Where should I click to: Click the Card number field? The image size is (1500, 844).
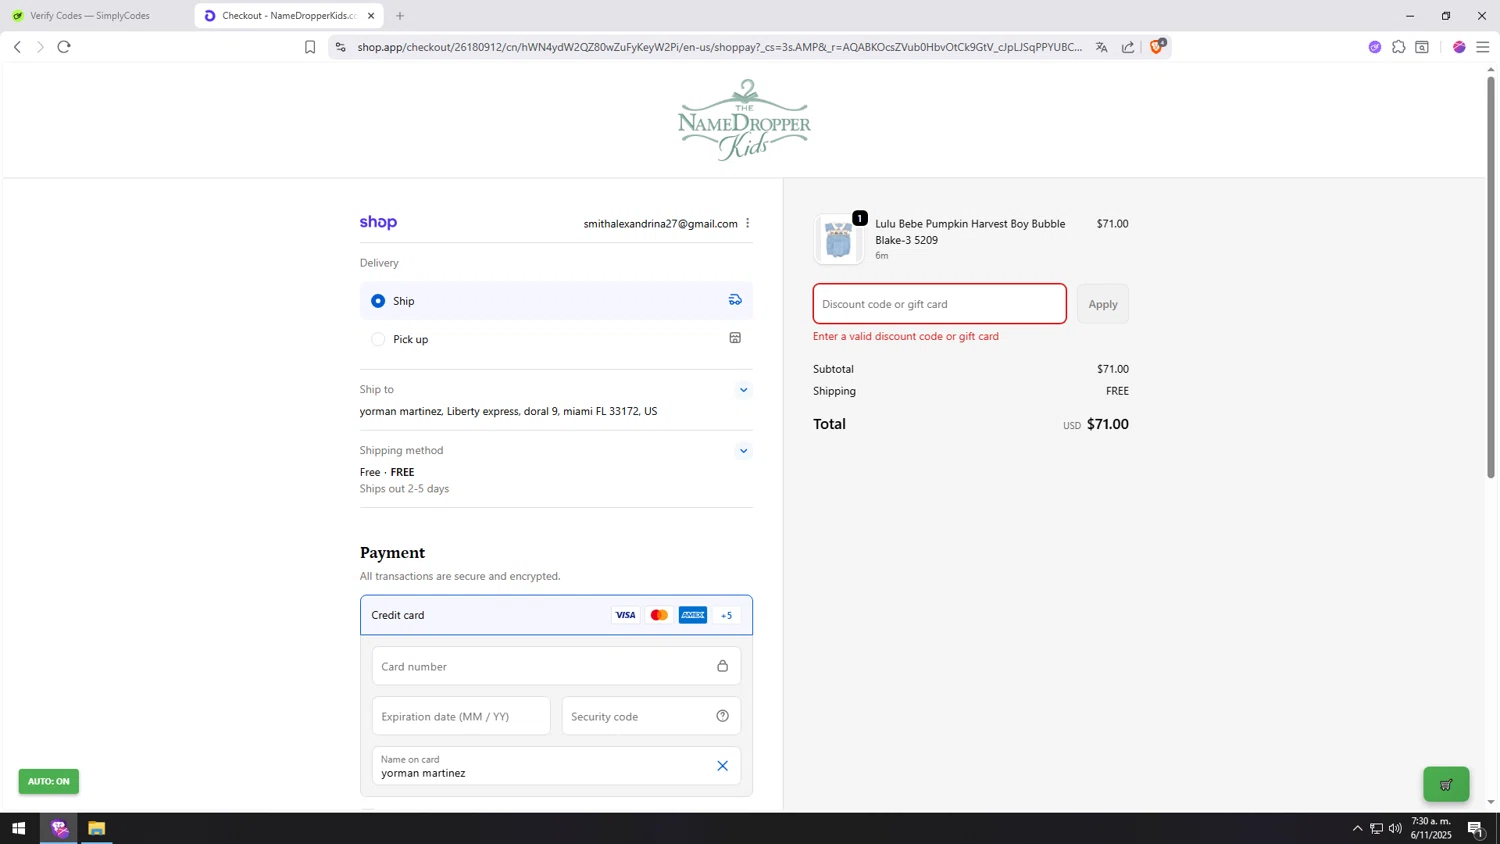pos(556,666)
